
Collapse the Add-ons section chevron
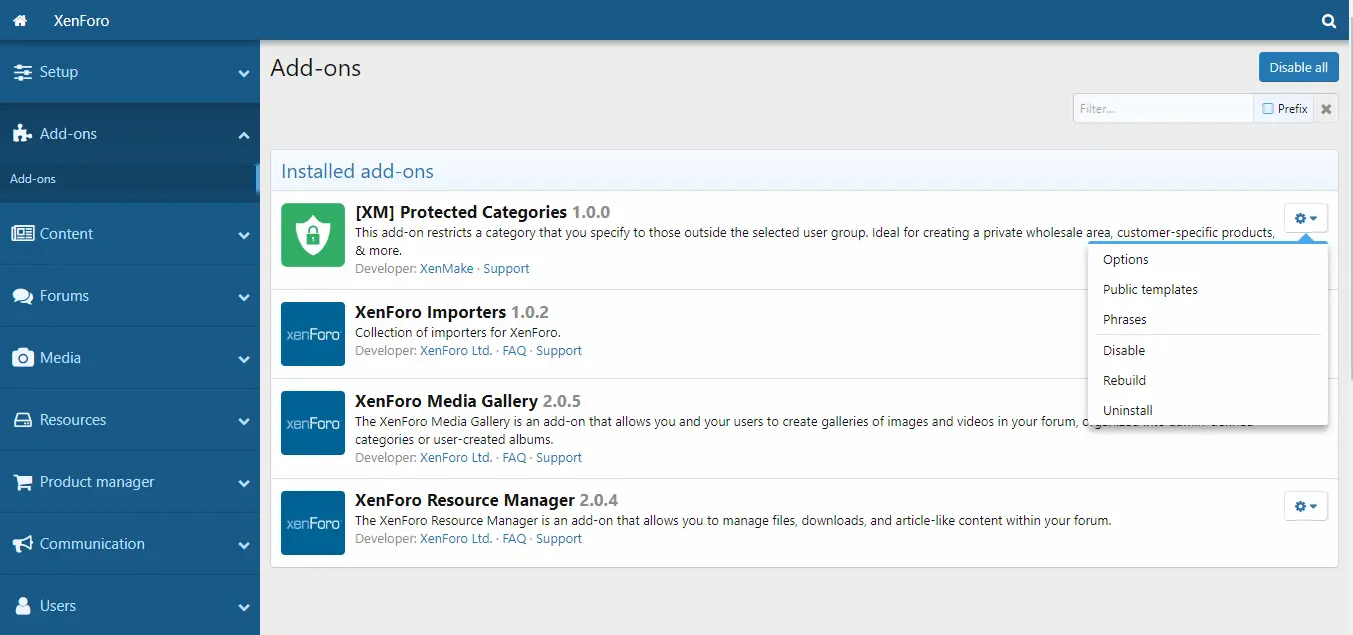tap(244, 135)
